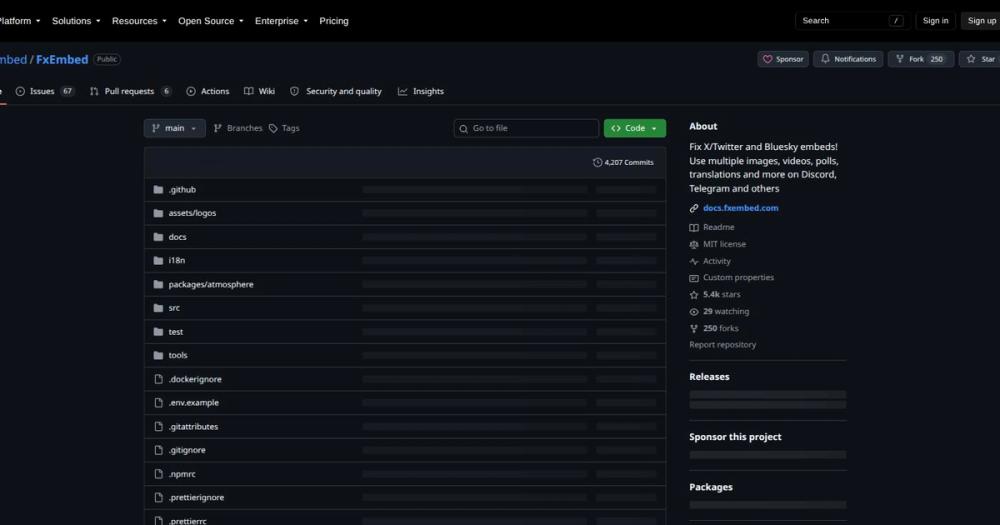The width and height of the screenshot is (1000, 525).
Task: Click the Notifications button
Action: click(848, 59)
